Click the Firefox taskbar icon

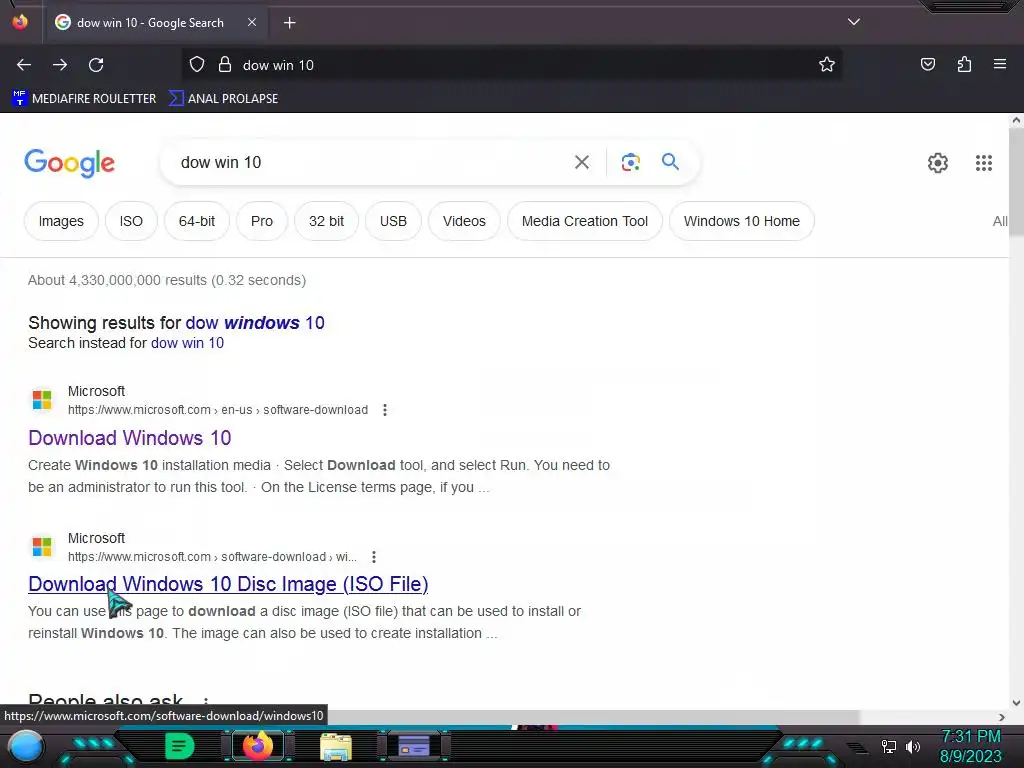pos(257,746)
